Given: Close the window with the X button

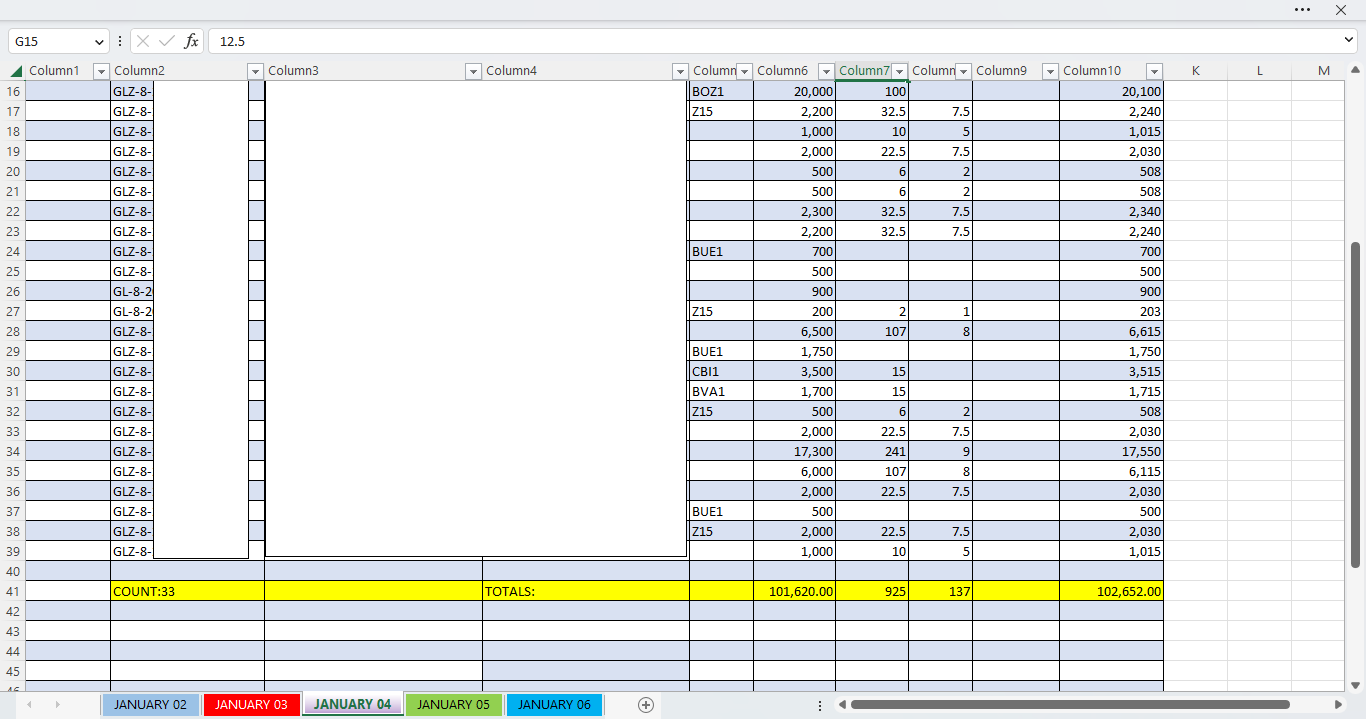Looking at the screenshot, I should point(1342,9).
